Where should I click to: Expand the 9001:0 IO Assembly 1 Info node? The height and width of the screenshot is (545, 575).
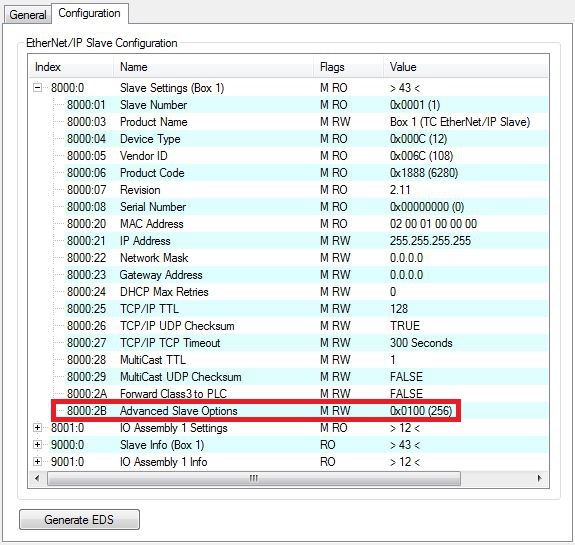(37, 461)
